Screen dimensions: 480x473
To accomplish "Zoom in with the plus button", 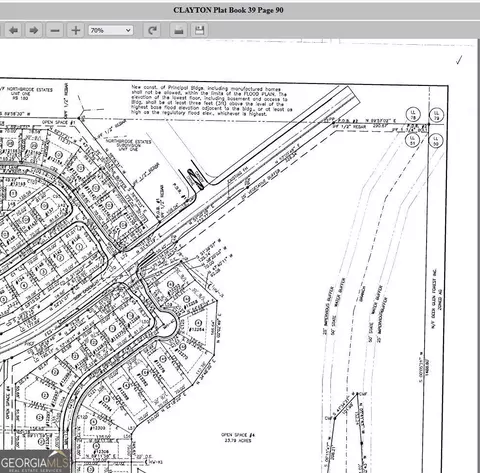I will click(76, 30).
